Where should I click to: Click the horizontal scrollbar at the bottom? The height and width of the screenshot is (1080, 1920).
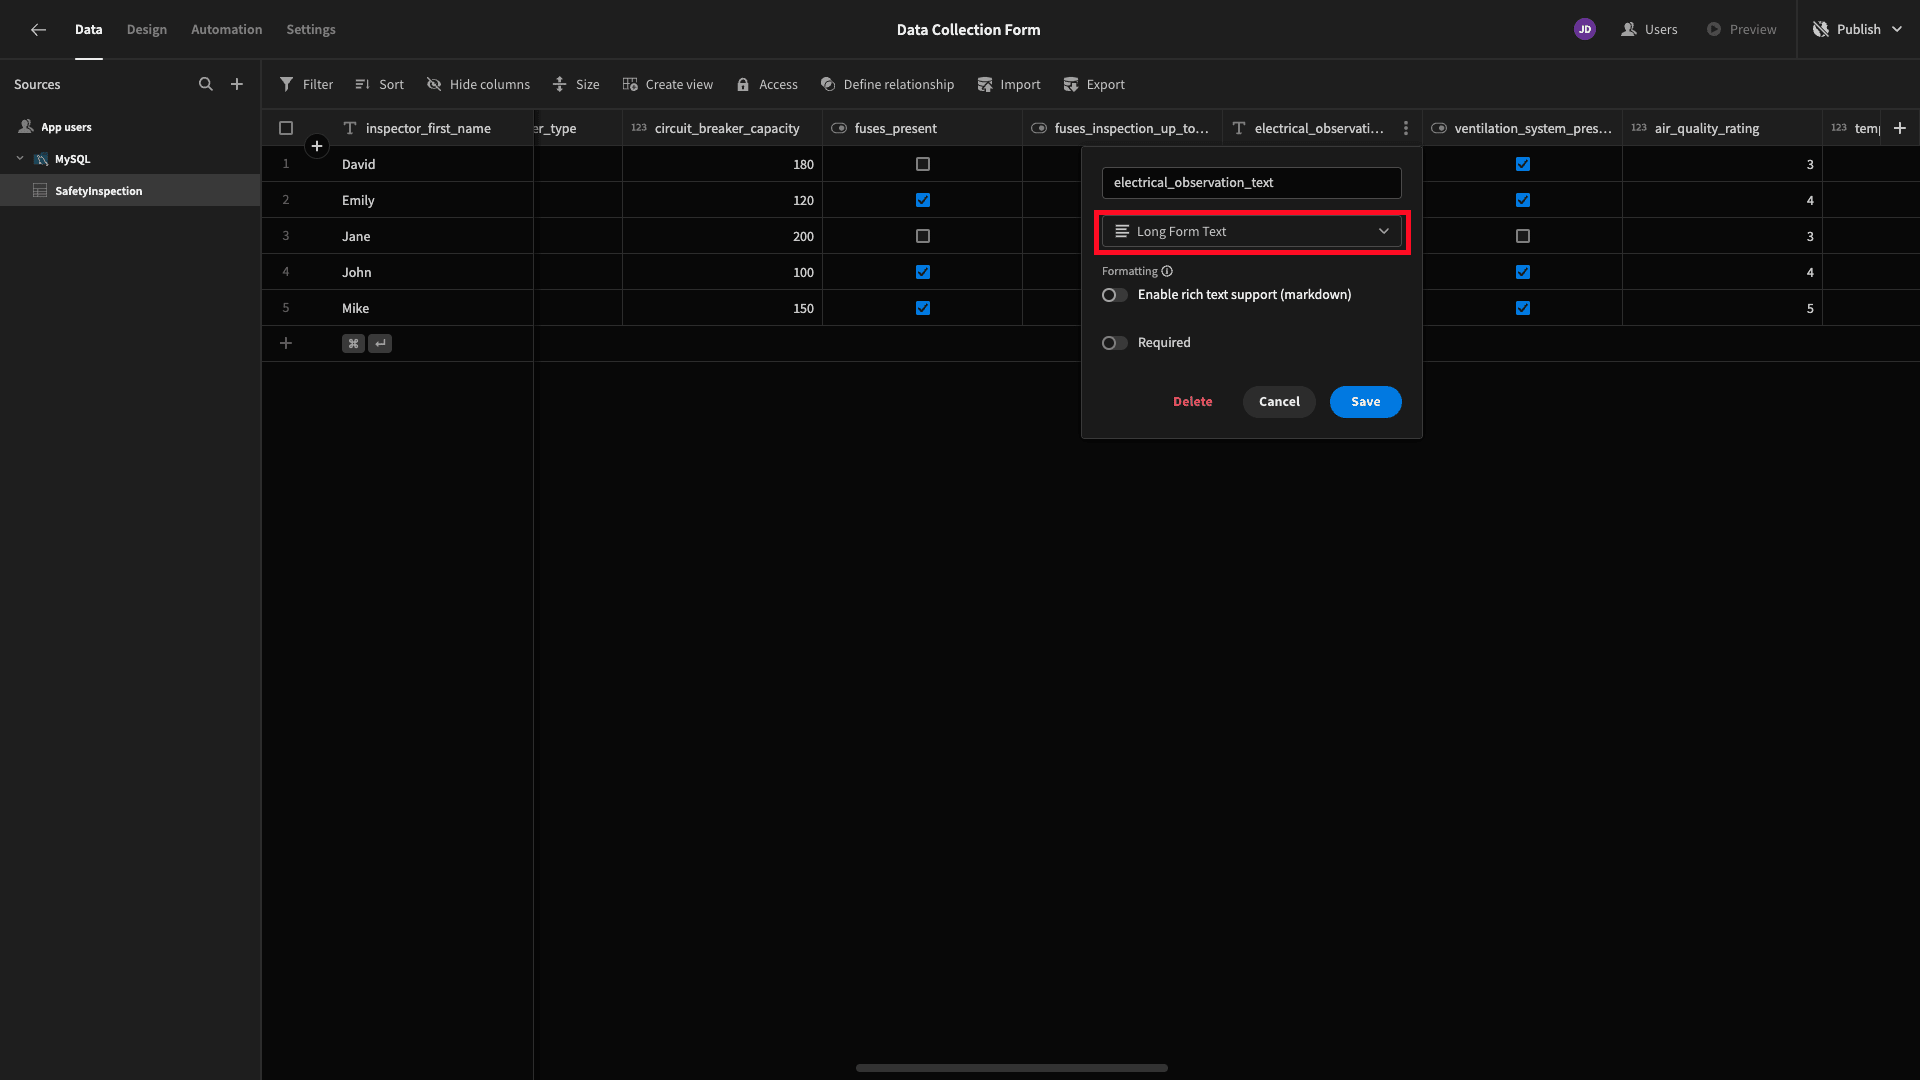pyautogui.click(x=1012, y=1068)
